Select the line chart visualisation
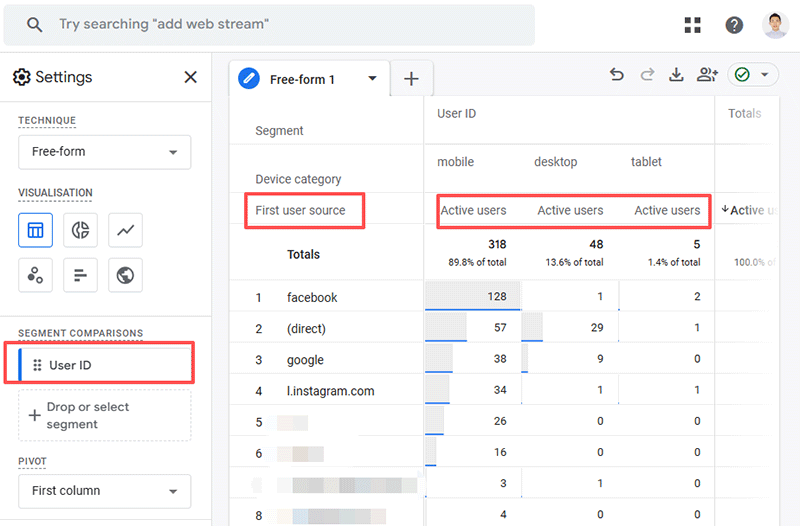The image size is (800, 526). [x=126, y=230]
